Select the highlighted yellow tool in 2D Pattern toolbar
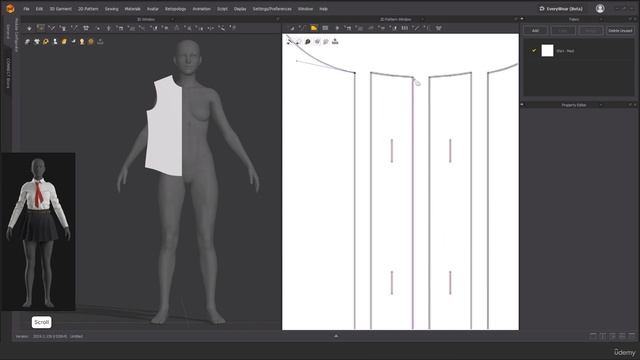Image resolution: width=640 pixels, height=360 pixels. pyautogui.click(x=314, y=28)
